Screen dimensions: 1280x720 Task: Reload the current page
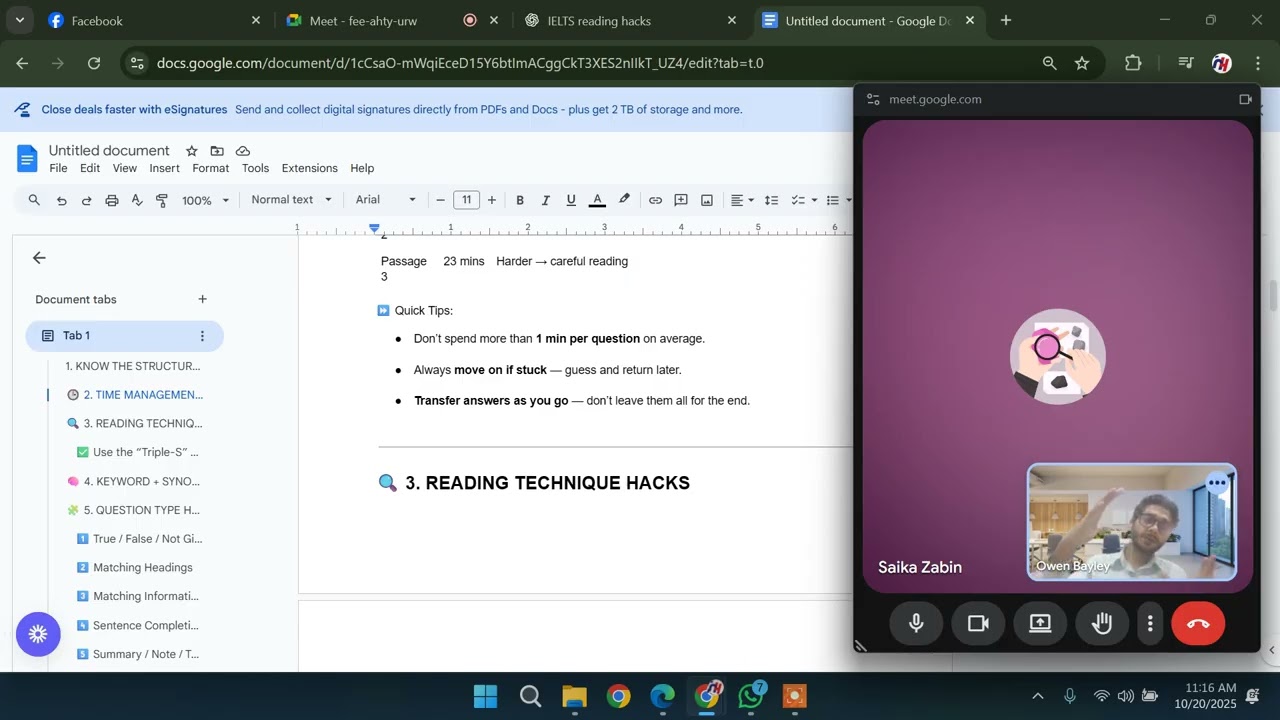pos(94,63)
